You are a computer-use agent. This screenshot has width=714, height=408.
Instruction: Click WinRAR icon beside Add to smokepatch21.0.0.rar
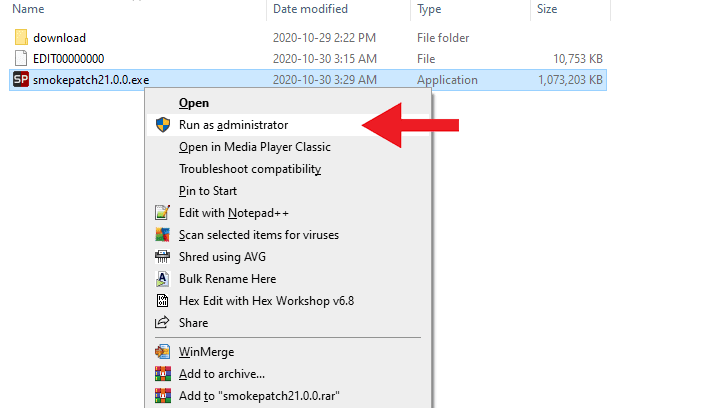(x=163, y=395)
